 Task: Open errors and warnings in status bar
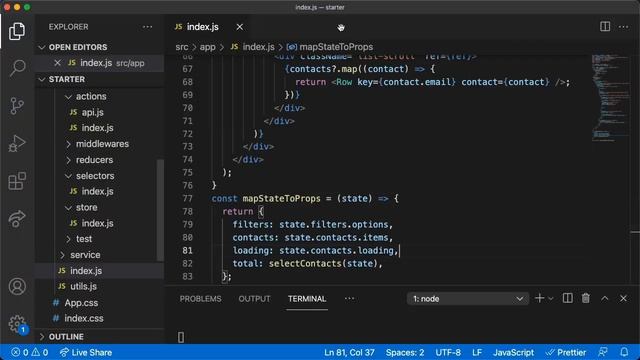29,352
